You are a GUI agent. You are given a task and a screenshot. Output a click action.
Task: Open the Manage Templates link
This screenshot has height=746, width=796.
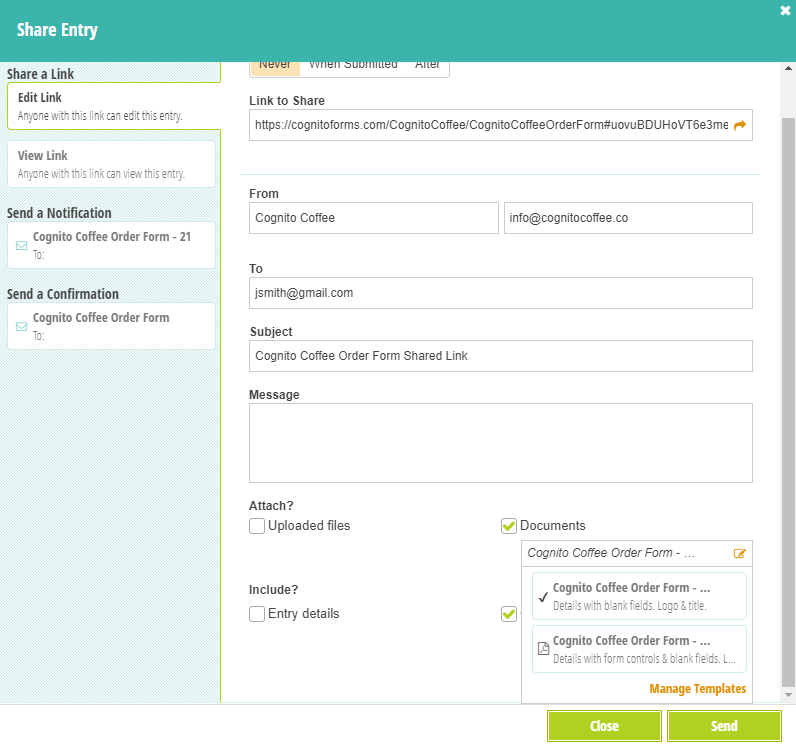coord(698,689)
